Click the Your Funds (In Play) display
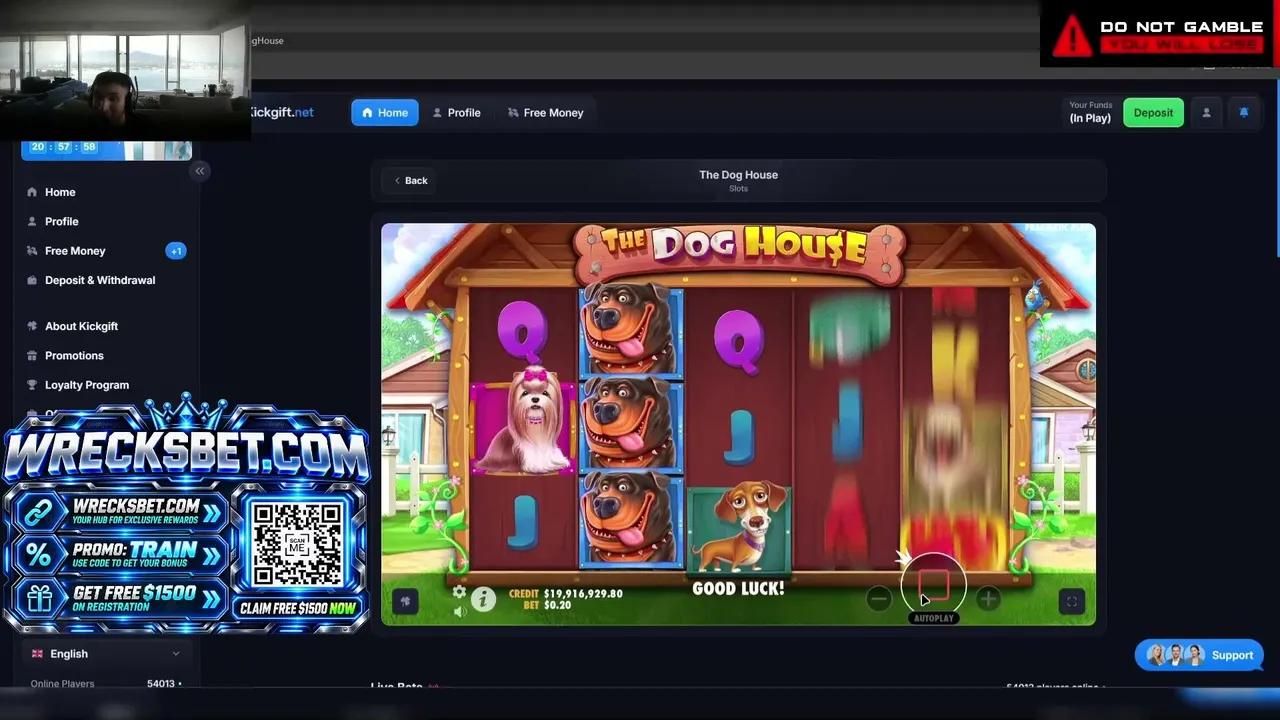This screenshot has height=720, width=1280. 1090,112
